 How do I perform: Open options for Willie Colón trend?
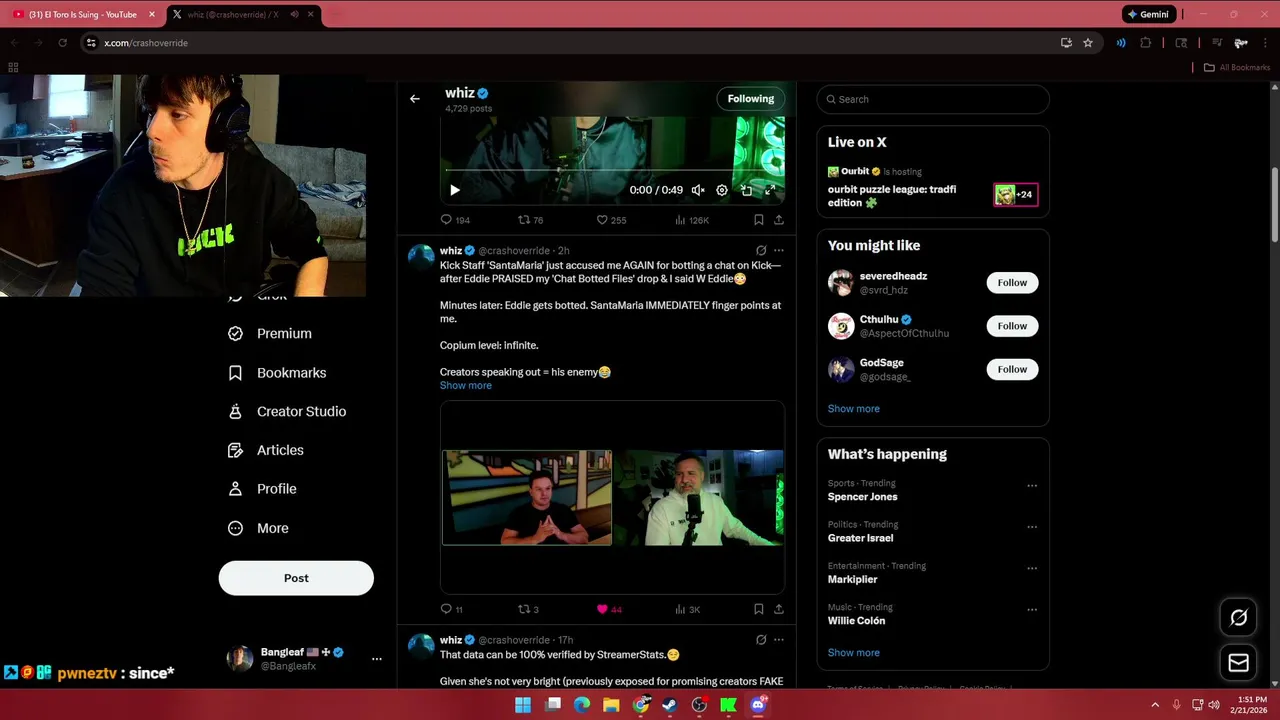coord(1032,610)
